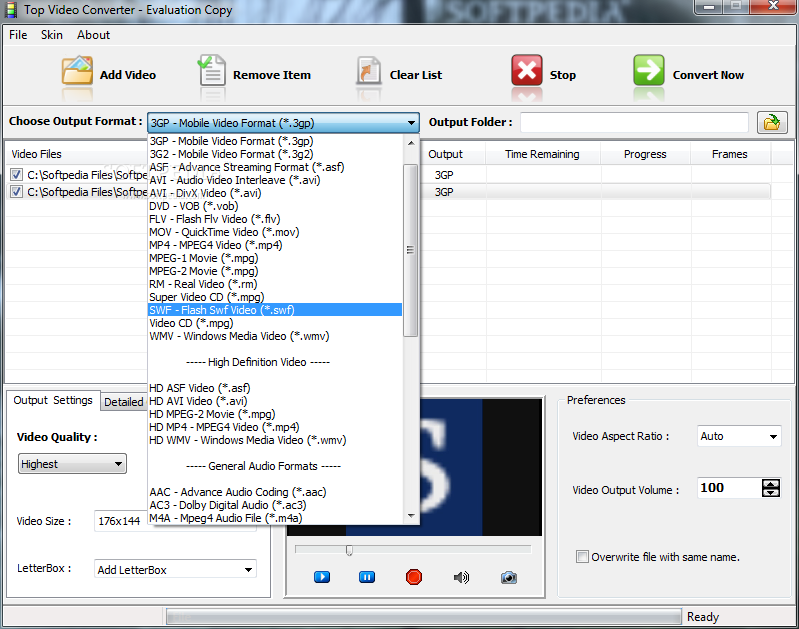Screen dimensions: 799x629
Task: Select Super Video CD format
Action: (x=275, y=297)
